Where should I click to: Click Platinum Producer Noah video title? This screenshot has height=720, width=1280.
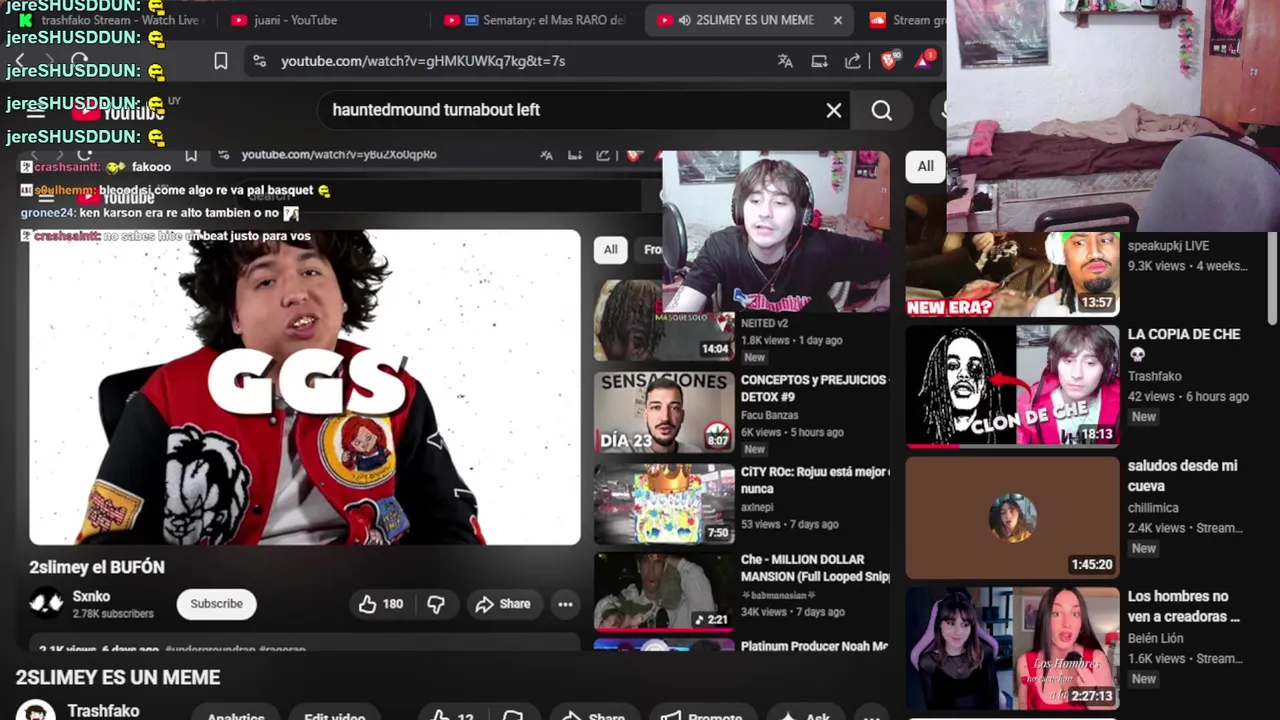tap(814, 646)
